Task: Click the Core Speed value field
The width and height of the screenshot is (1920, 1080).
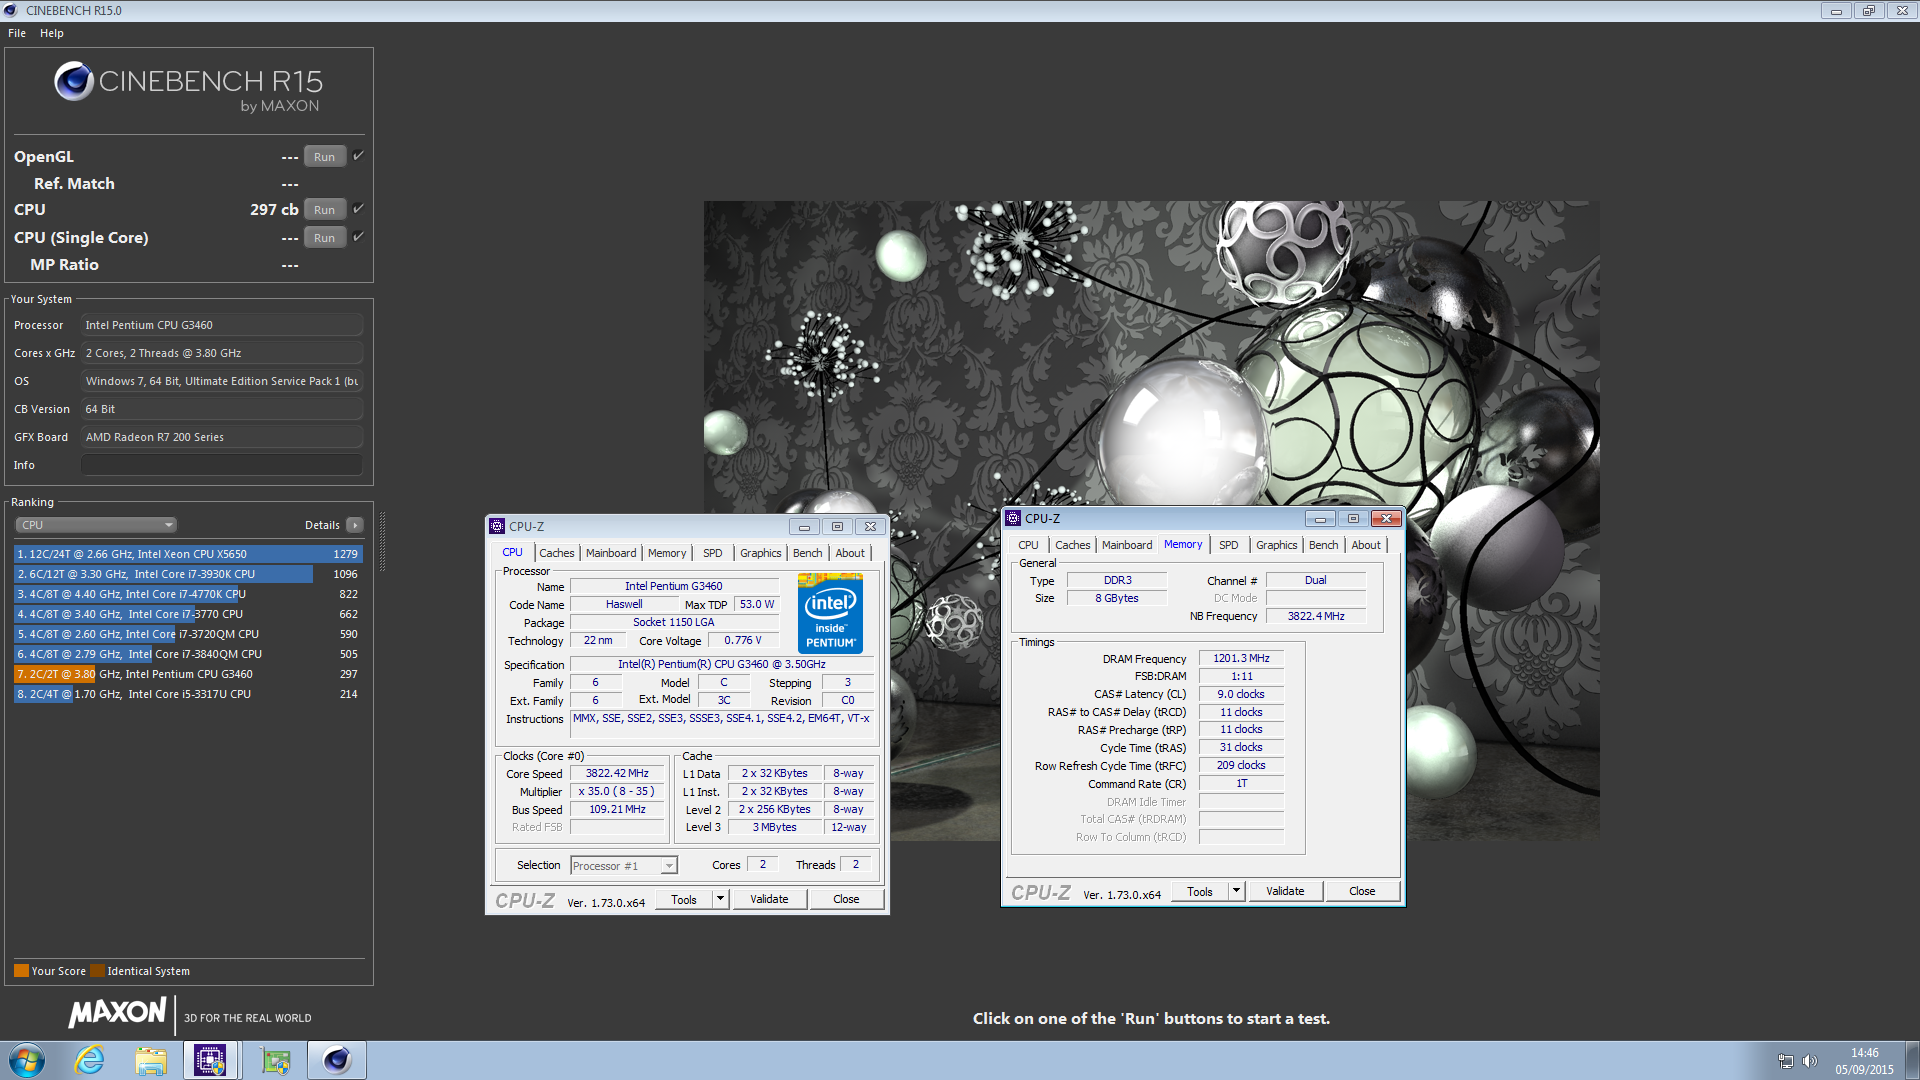Action: (617, 774)
